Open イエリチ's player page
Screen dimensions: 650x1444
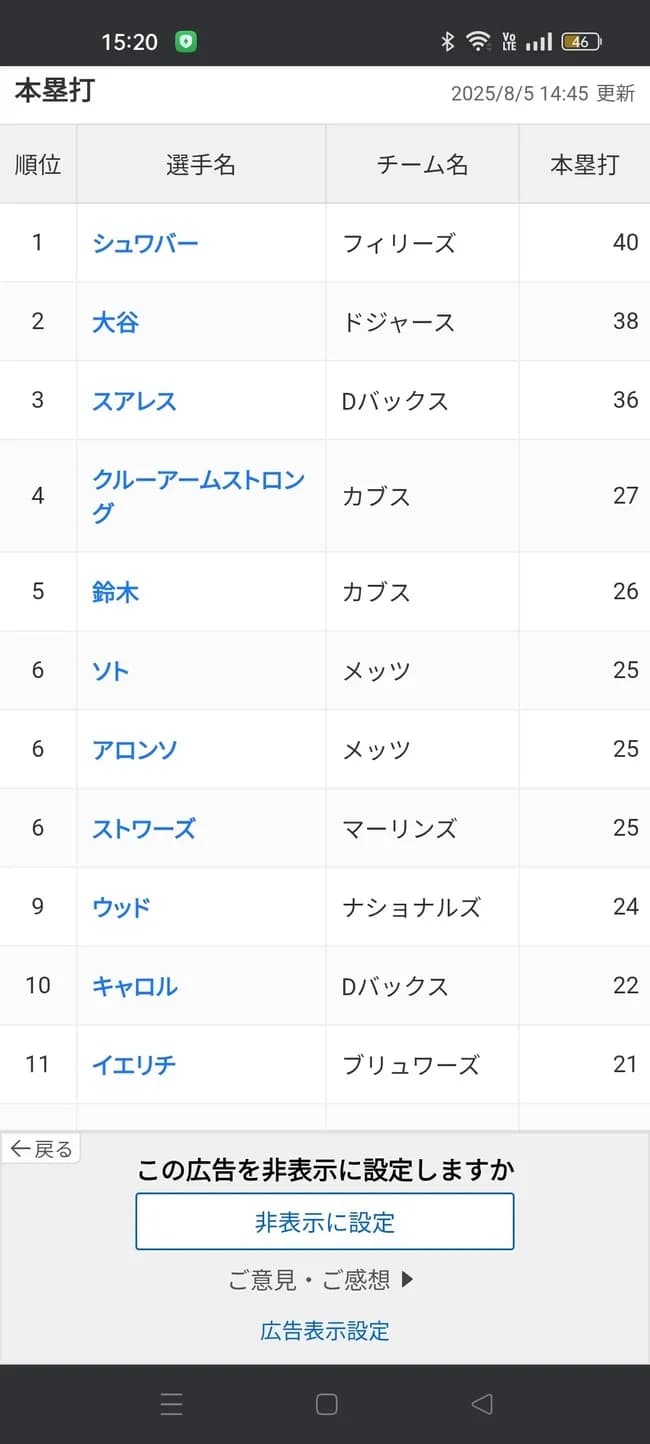pyautogui.click(x=133, y=1065)
